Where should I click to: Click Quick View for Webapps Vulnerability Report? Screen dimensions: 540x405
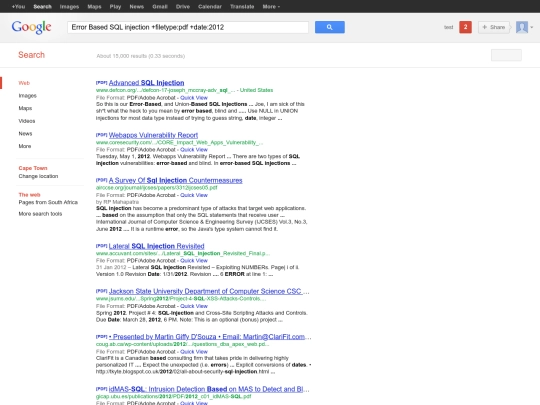(x=194, y=149)
